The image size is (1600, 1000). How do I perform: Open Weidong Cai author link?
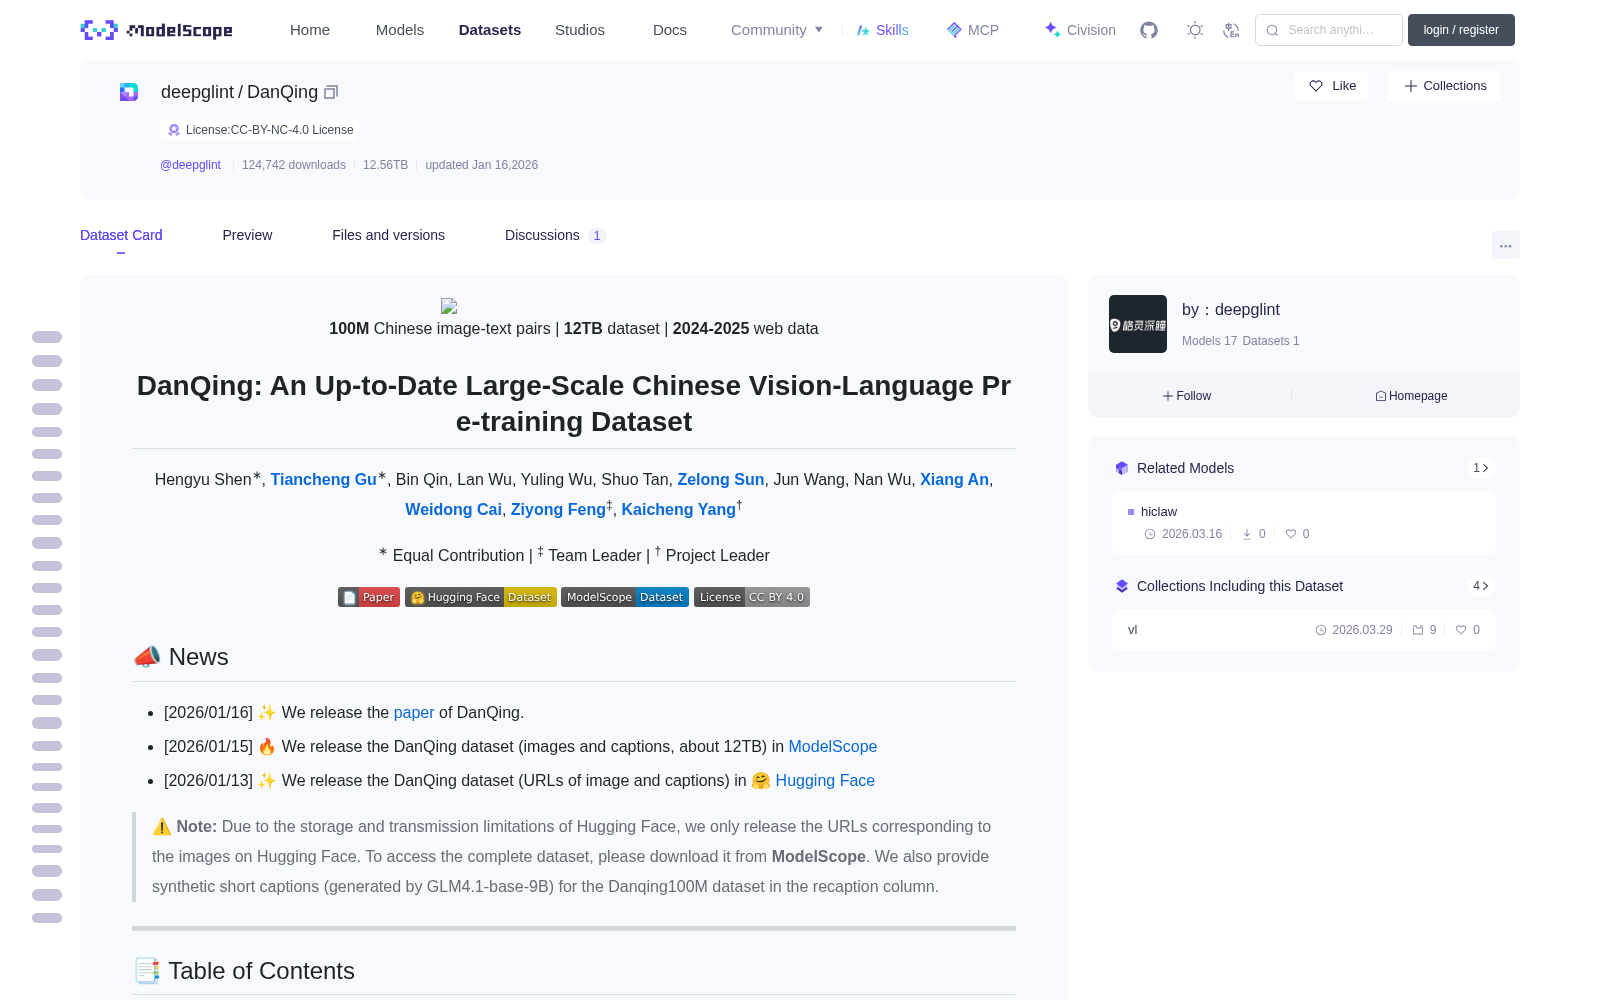(453, 510)
